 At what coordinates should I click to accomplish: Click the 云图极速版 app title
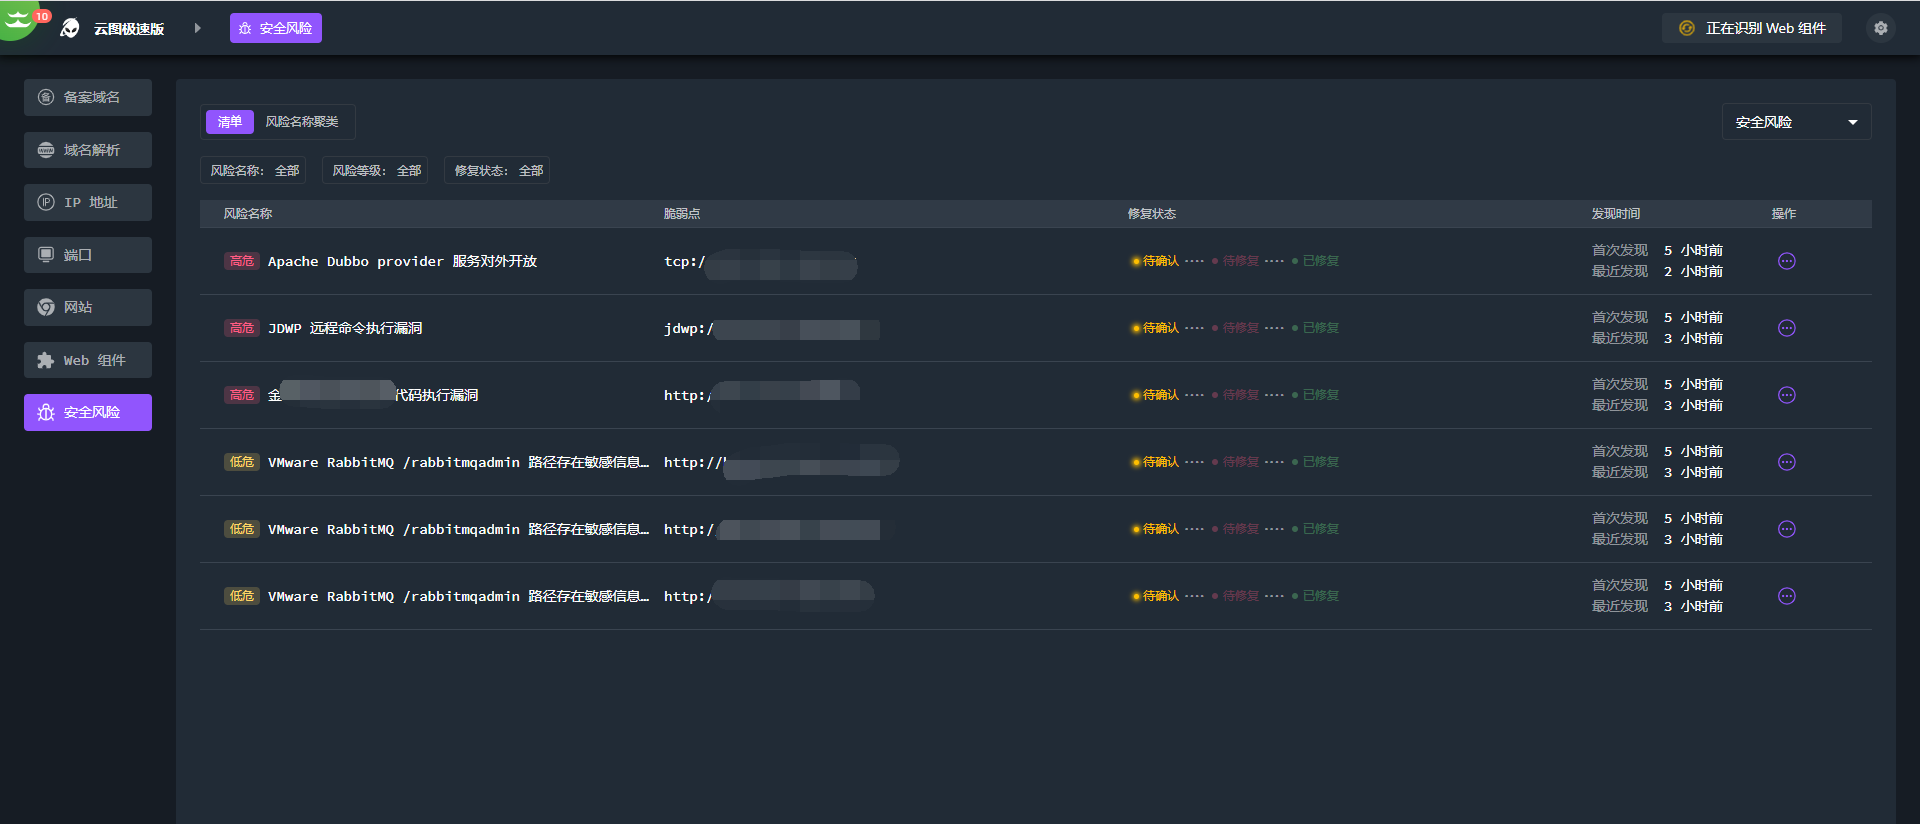click(x=128, y=29)
